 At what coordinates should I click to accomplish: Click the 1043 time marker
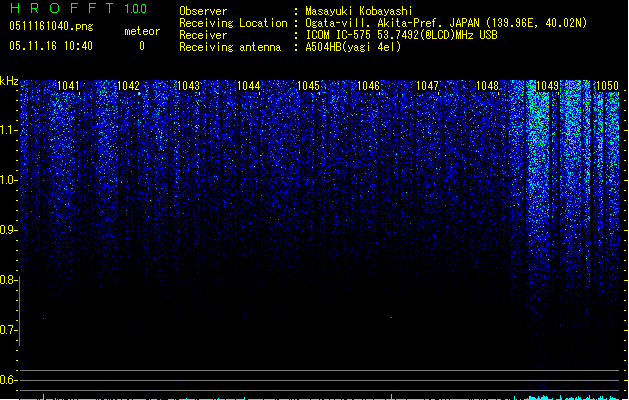(x=189, y=86)
